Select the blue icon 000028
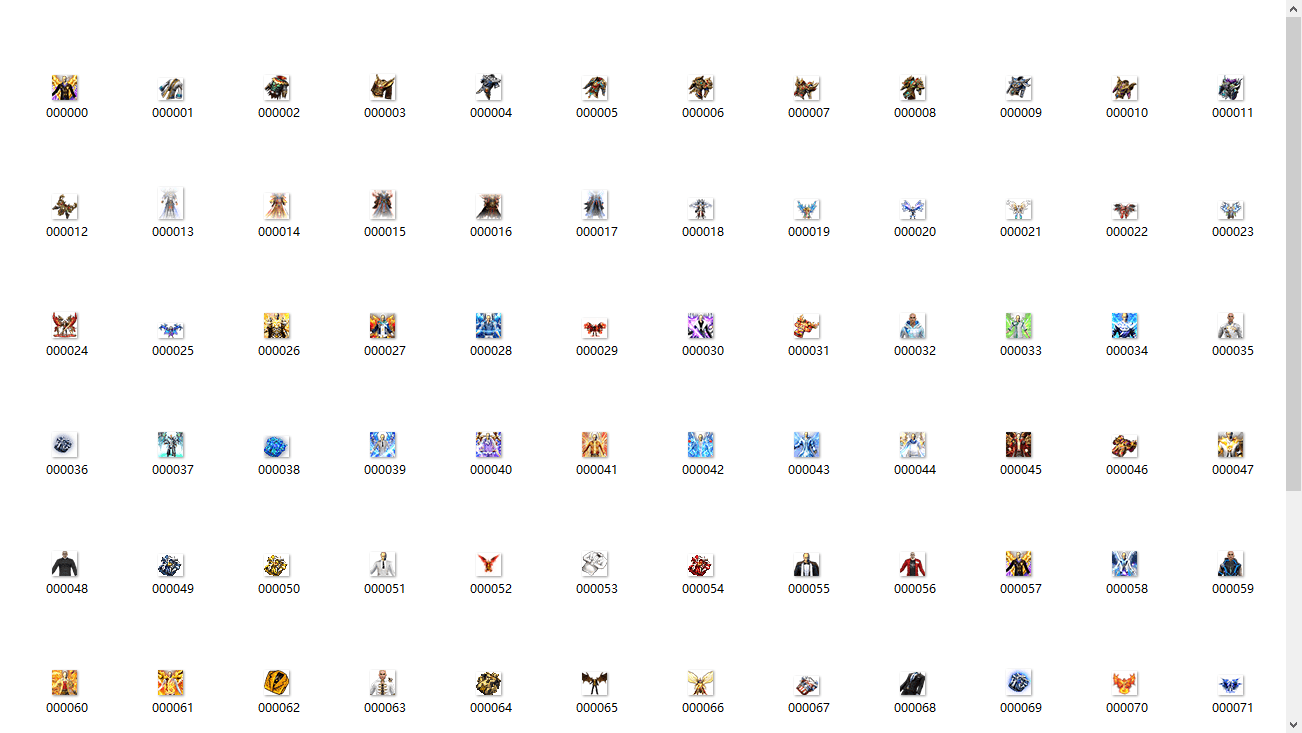1302x733 pixels. pyautogui.click(x=490, y=326)
